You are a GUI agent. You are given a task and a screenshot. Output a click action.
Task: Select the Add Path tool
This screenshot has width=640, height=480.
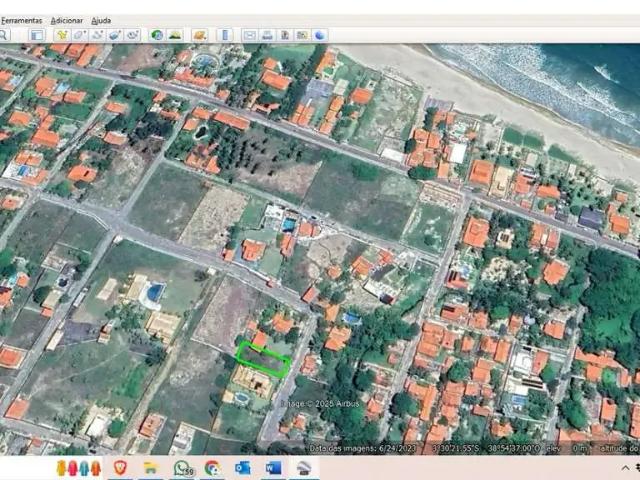pos(97,35)
